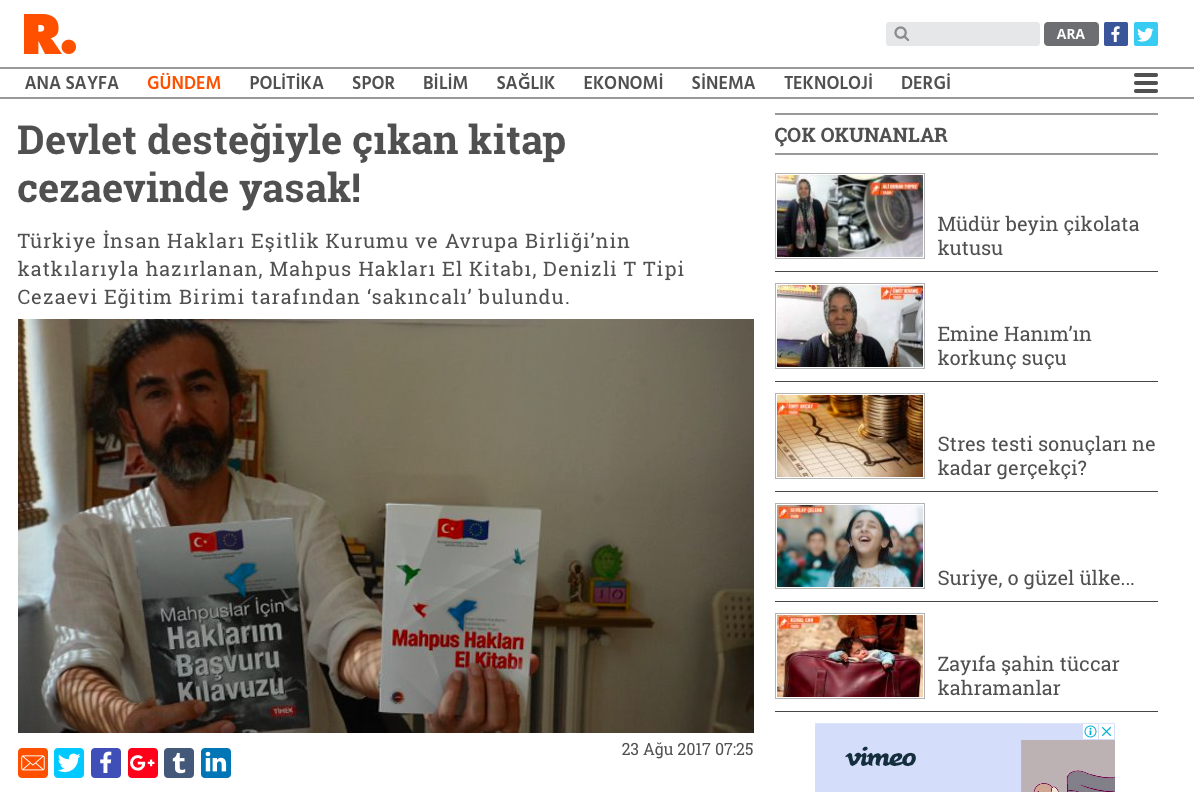Open the 'Suriye, o güzel ülke...' thumbnail
Viewport: 1194px width, 792px height.
click(850, 546)
